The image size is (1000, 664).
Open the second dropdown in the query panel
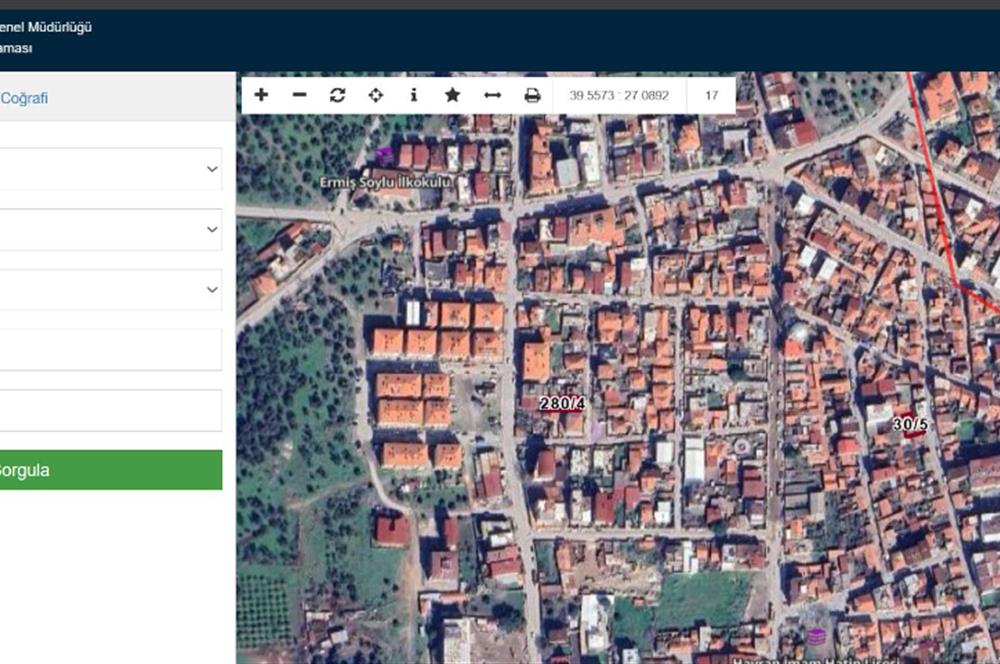pyautogui.click(x=110, y=229)
